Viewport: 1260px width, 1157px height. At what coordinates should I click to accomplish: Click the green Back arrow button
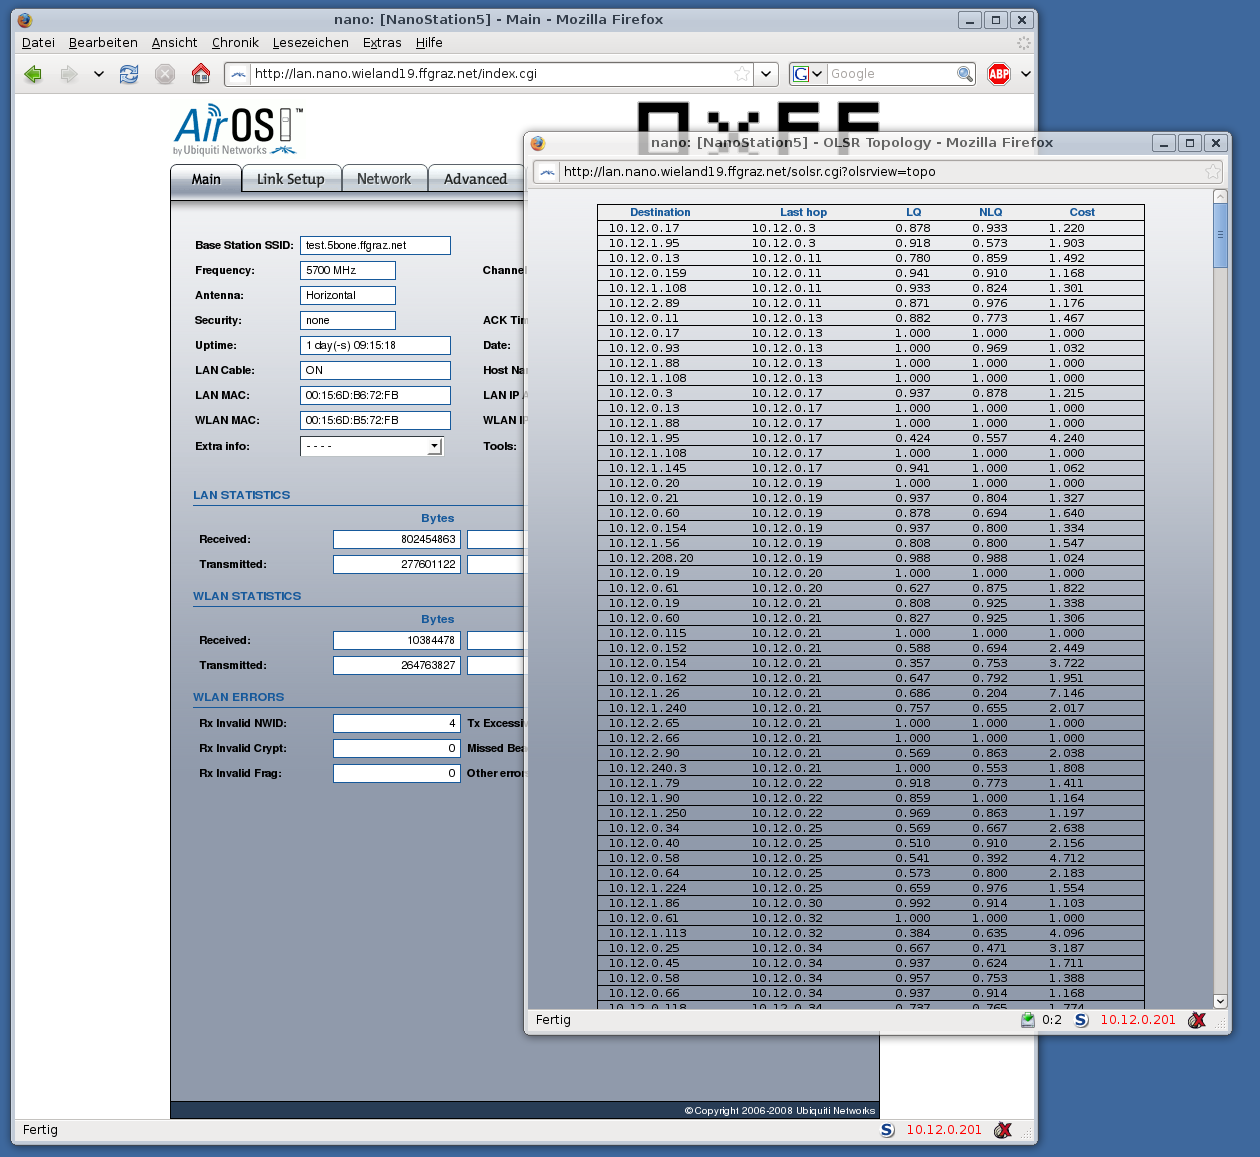33,74
